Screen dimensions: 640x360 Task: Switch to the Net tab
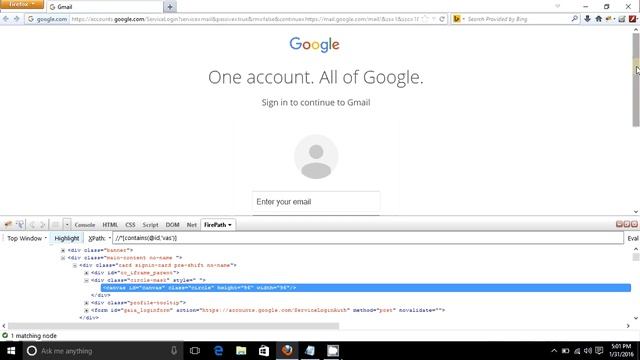tap(191, 225)
